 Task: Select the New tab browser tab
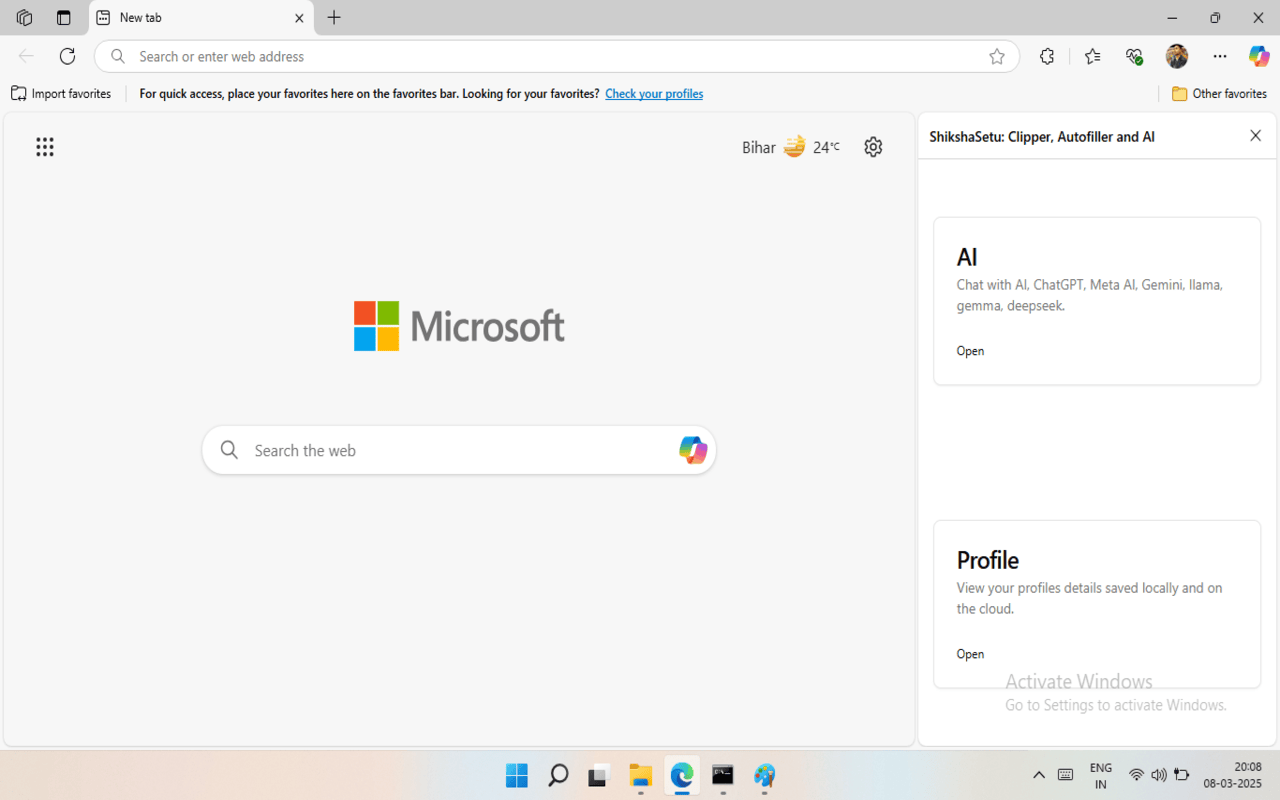pyautogui.click(x=200, y=18)
